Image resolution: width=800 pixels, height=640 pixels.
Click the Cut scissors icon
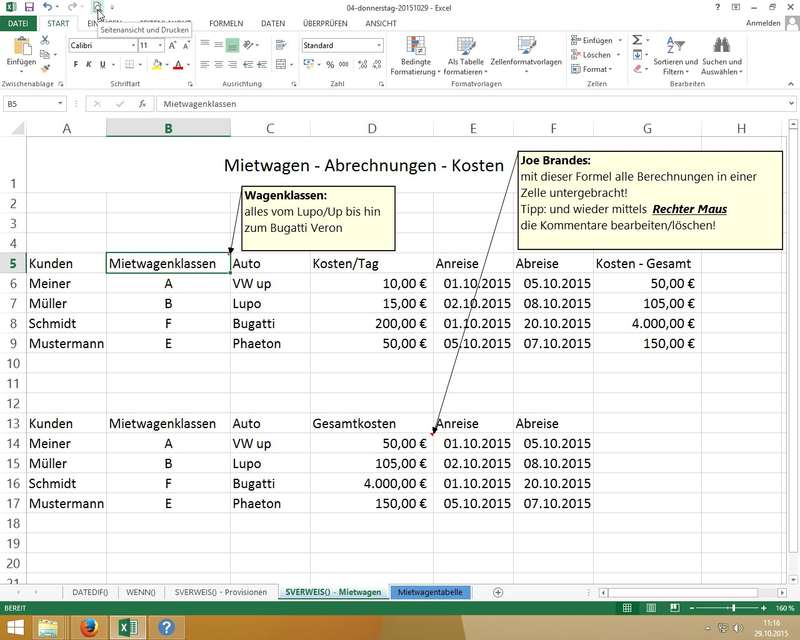45,40
